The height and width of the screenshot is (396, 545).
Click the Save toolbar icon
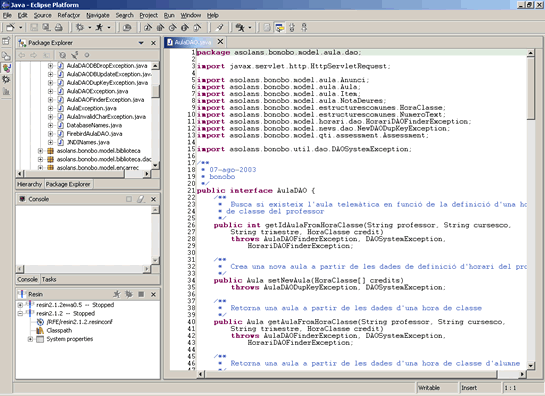coord(34,27)
